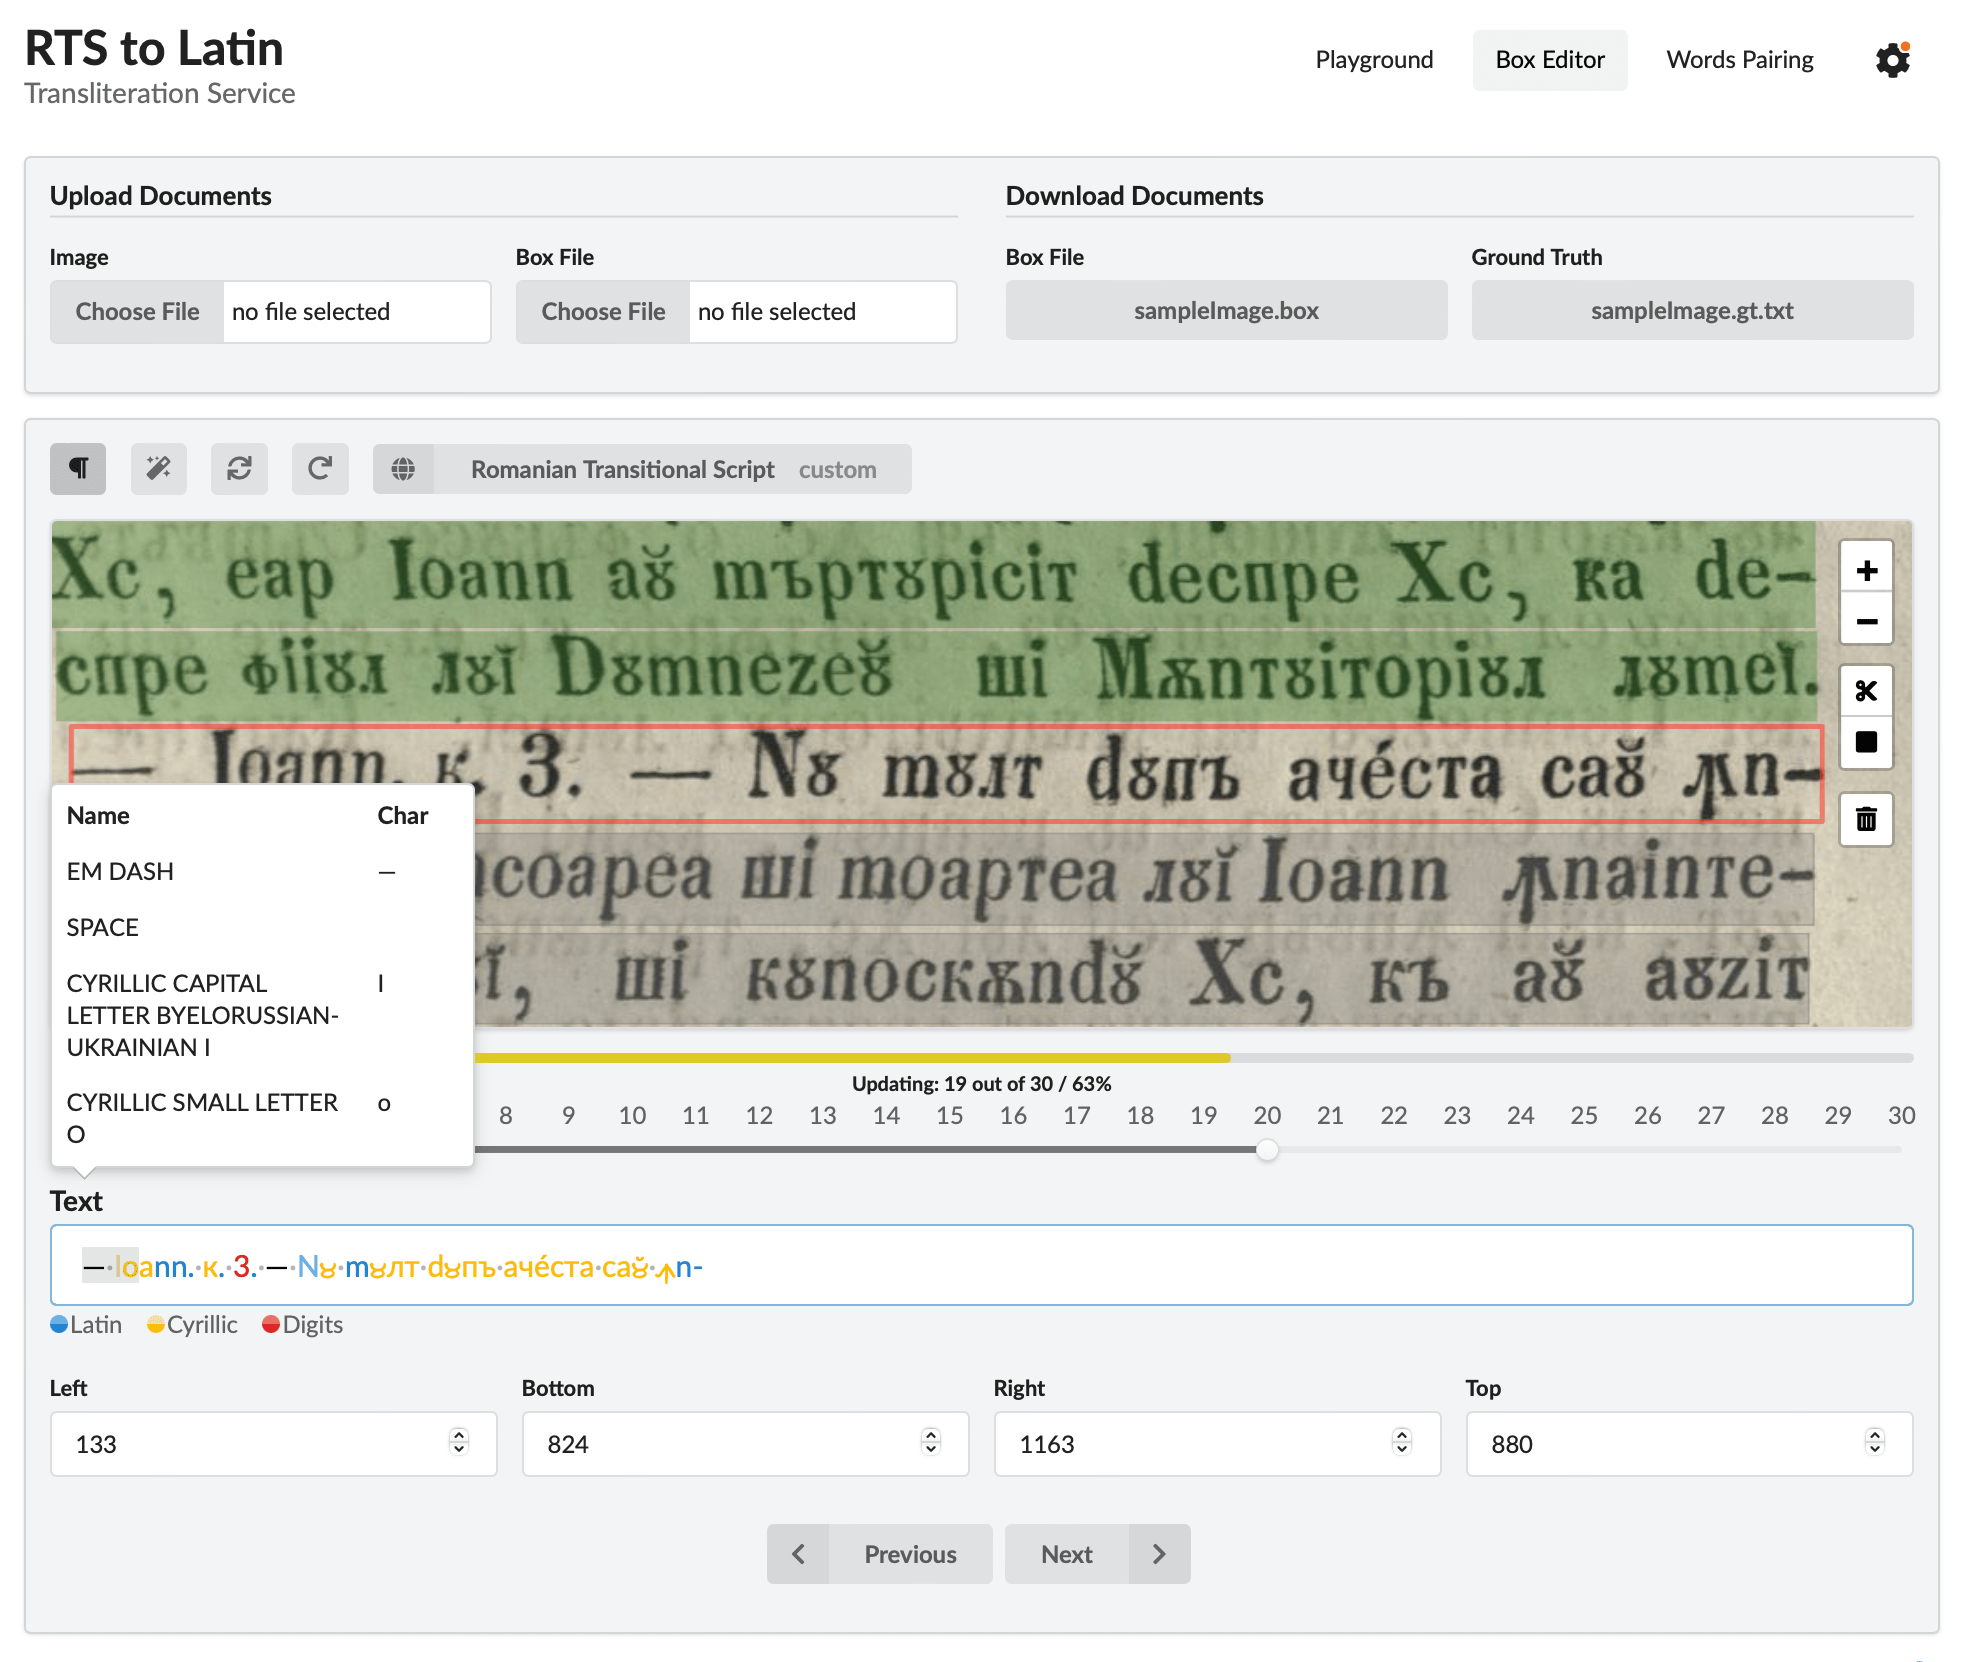This screenshot has width=1964, height=1662.
Task: Click the sync/refresh arrows icon
Action: (239, 469)
